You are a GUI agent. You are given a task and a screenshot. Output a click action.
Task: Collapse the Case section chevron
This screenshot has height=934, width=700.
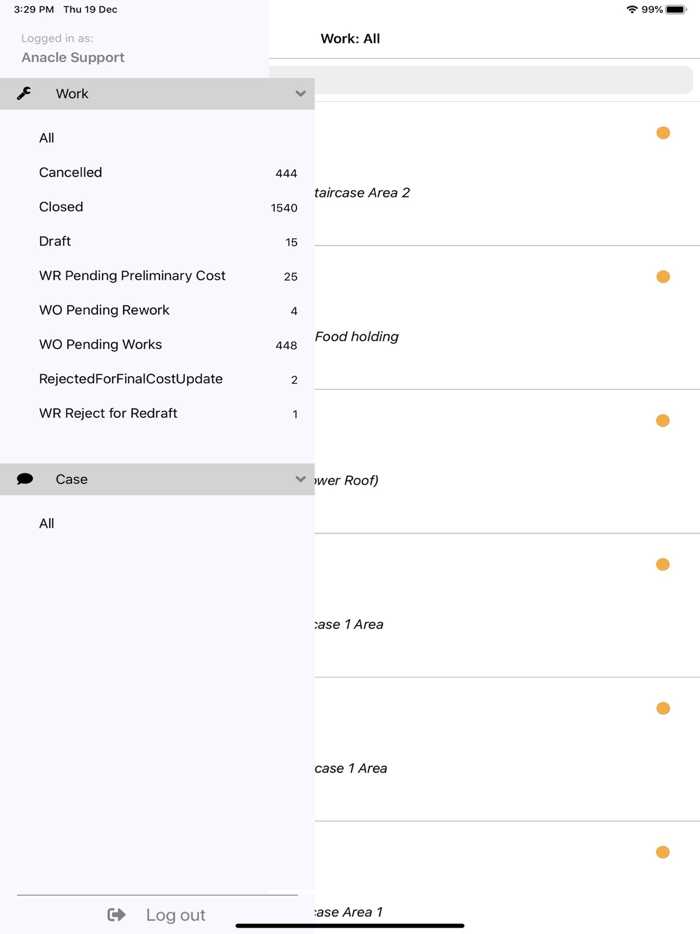pyautogui.click(x=300, y=479)
